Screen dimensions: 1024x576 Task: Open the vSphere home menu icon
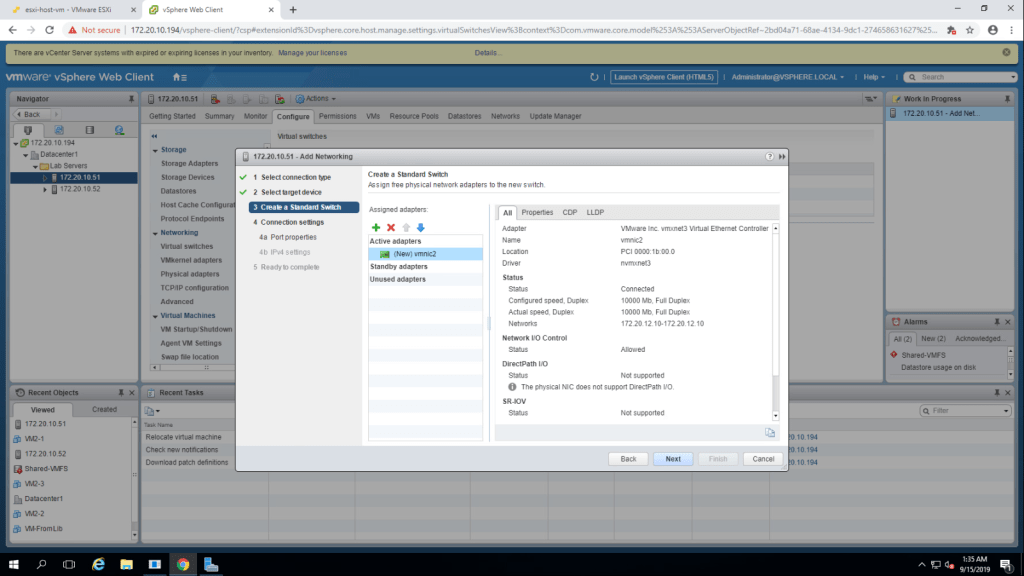tap(179, 77)
